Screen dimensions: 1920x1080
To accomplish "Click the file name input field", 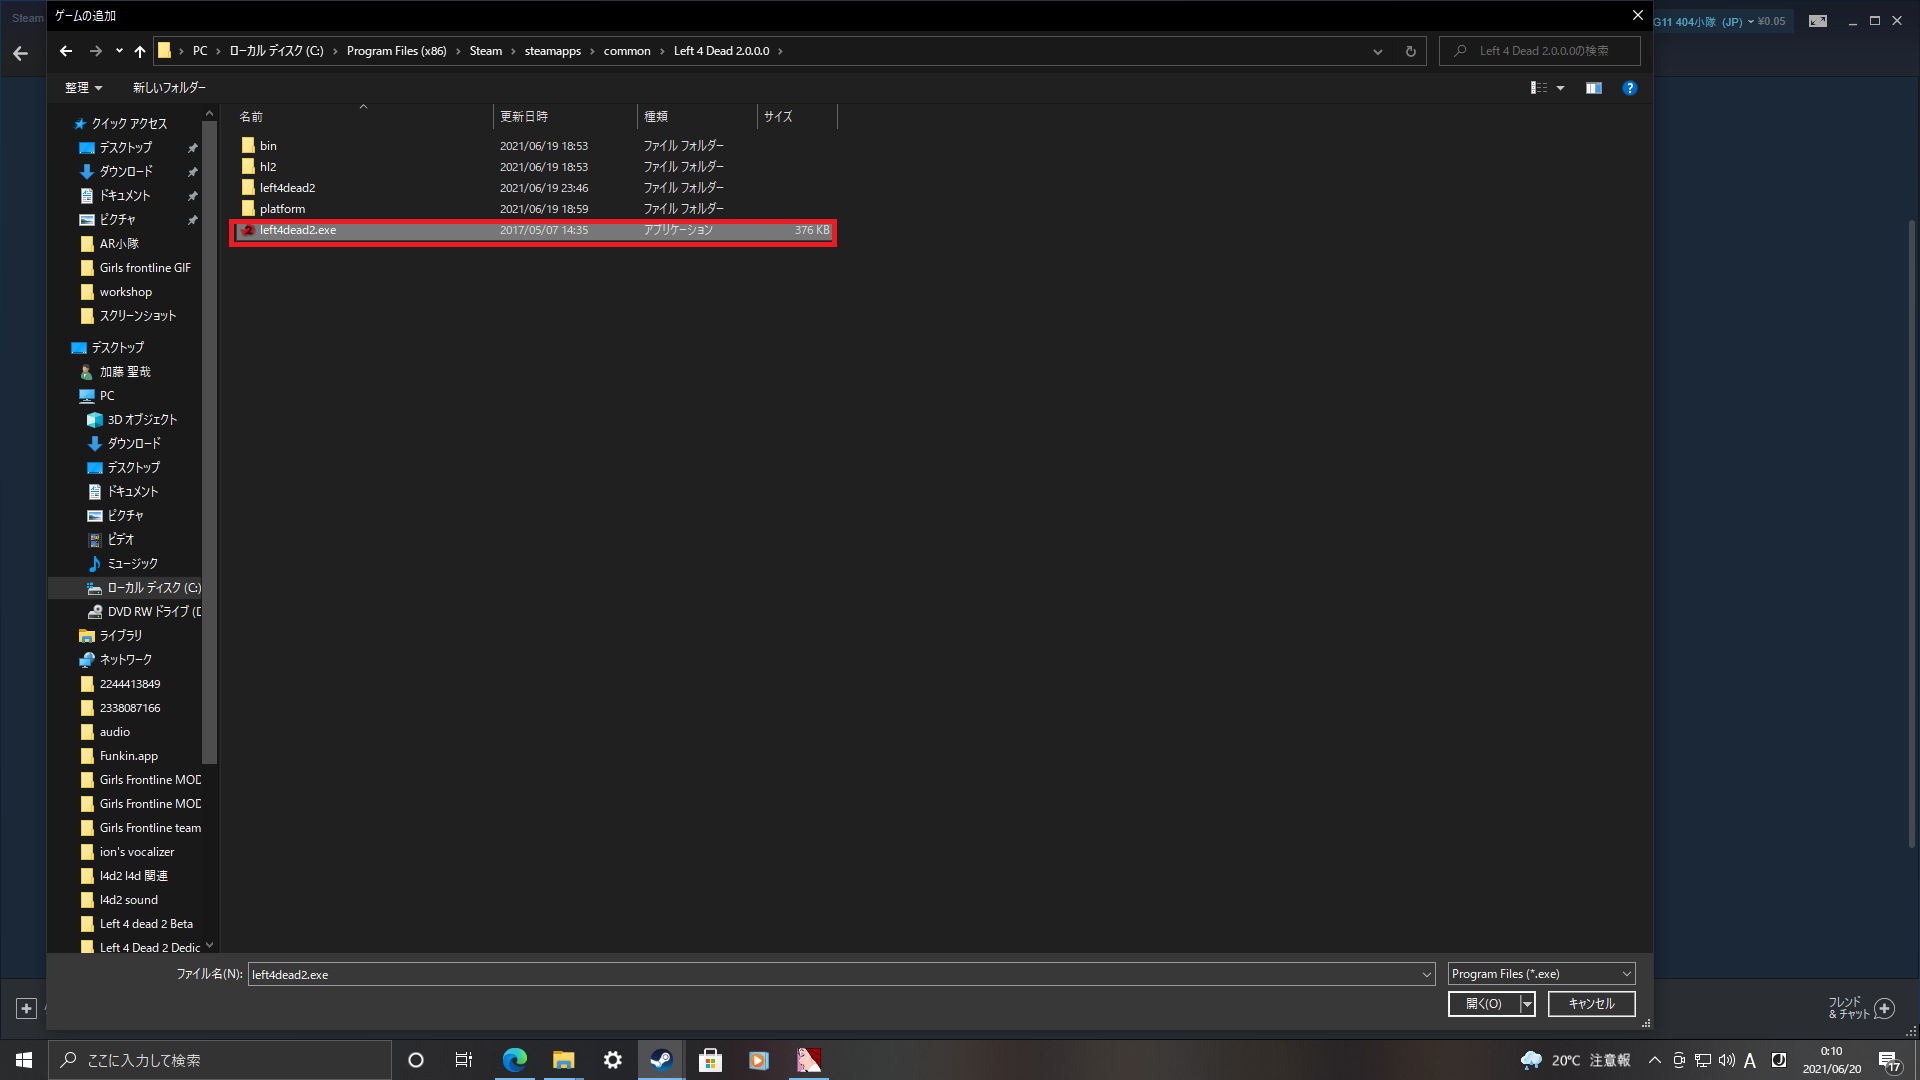I will click(x=830, y=974).
